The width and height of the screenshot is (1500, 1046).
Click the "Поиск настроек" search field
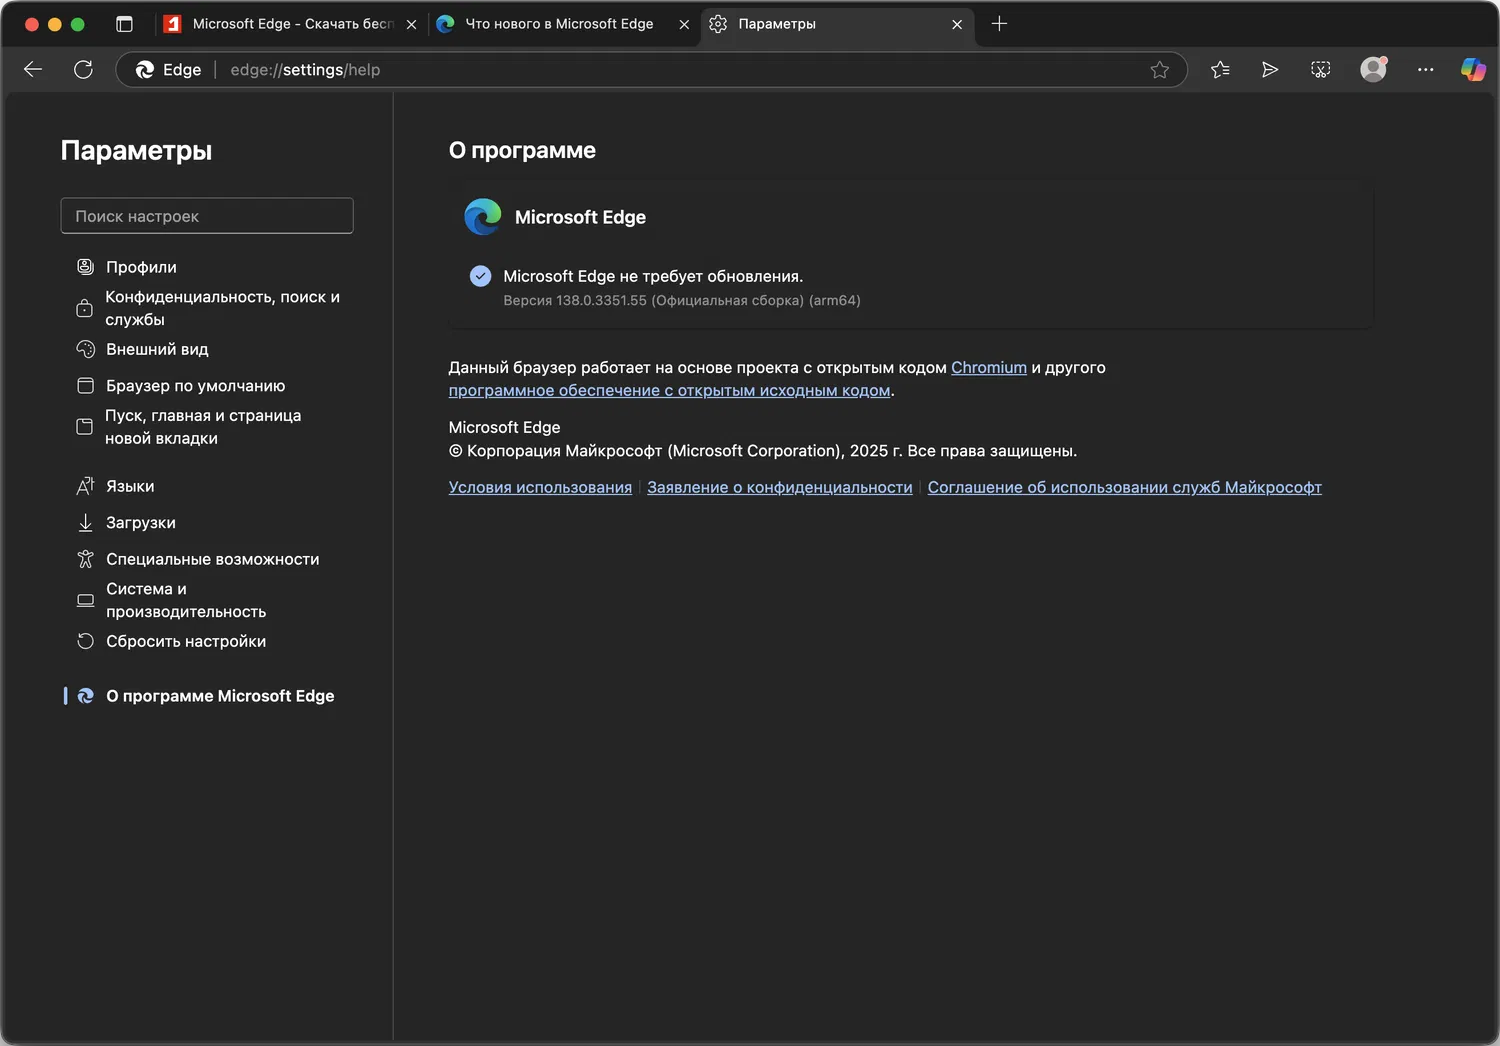click(207, 216)
